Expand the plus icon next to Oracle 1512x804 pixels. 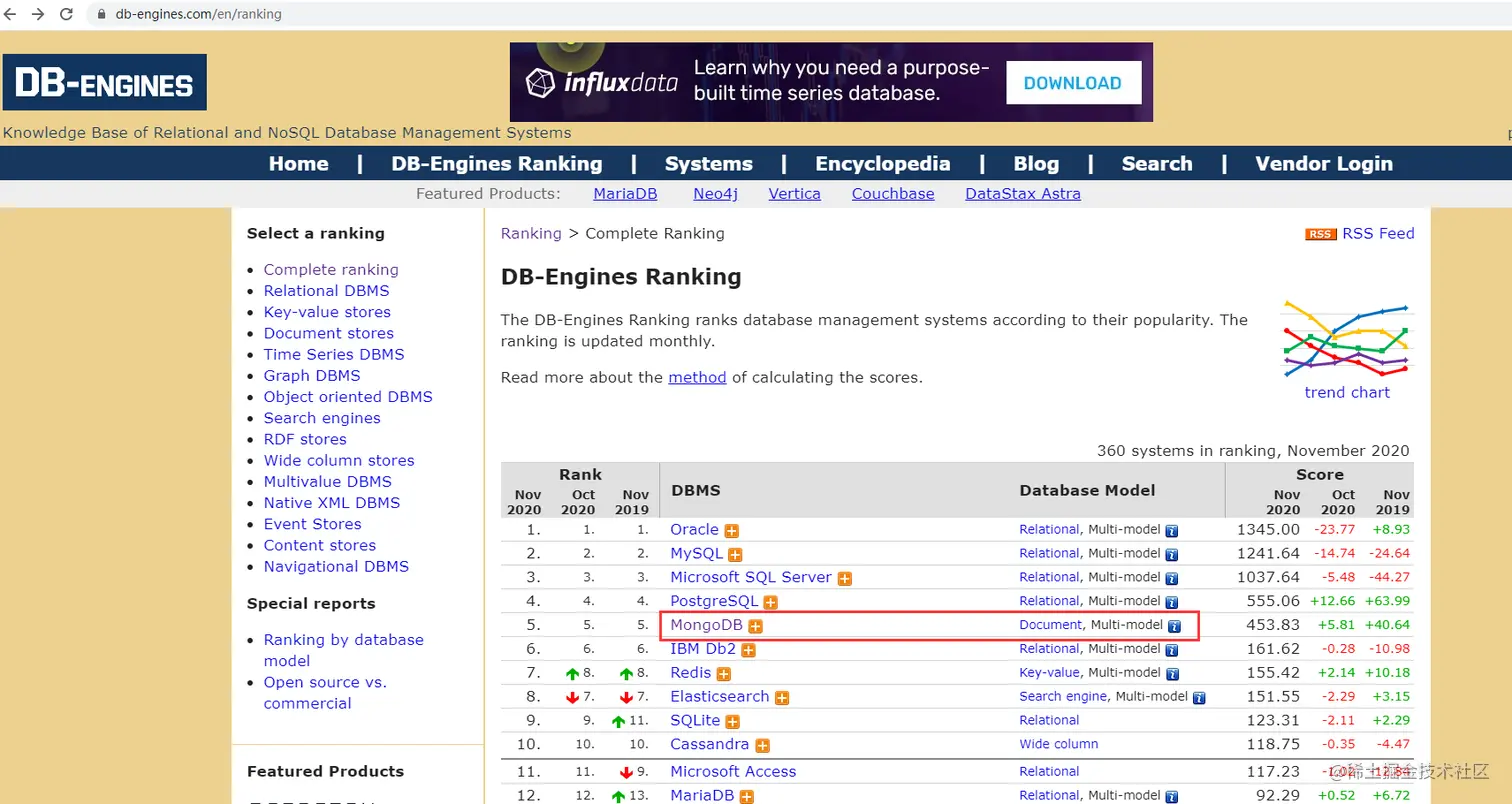pos(732,531)
